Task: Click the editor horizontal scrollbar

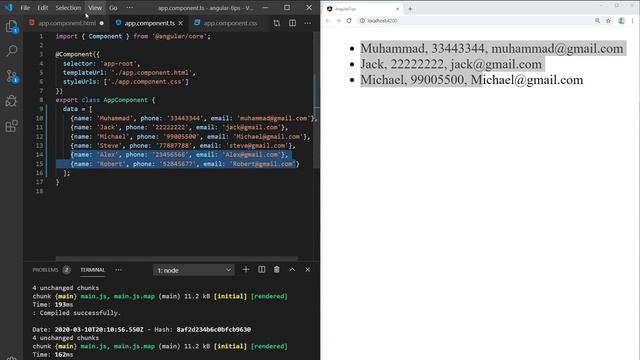Action: (177, 258)
